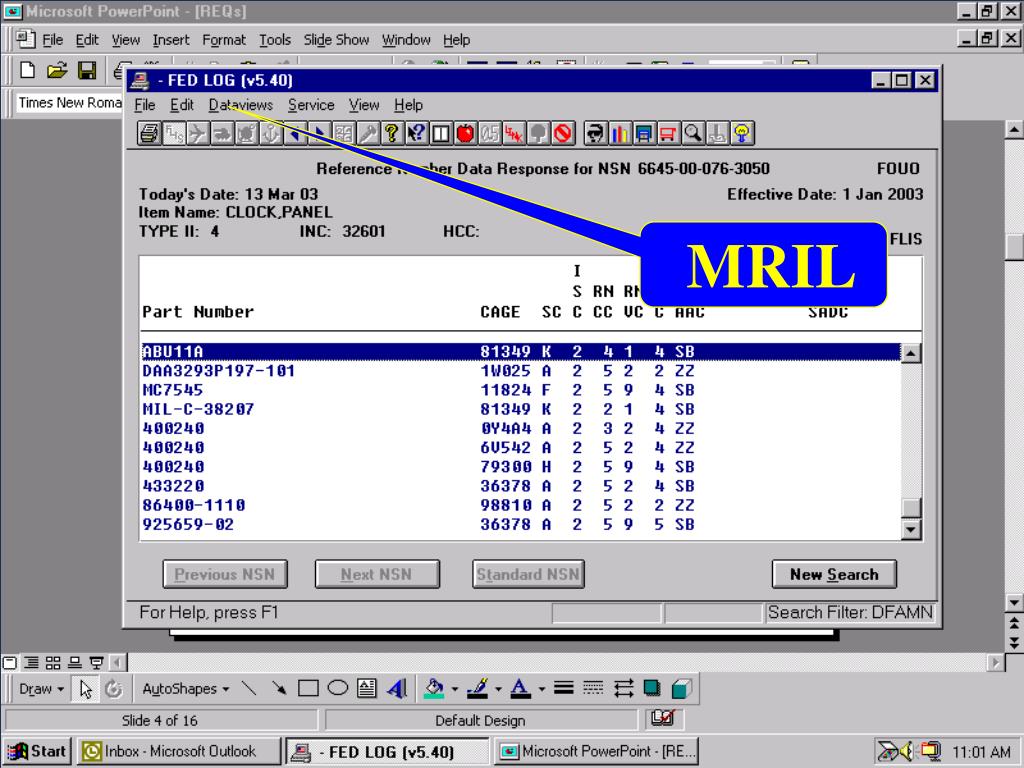Open PowerPoint's Slide Show menu
This screenshot has width=1024, height=768.
pos(336,40)
